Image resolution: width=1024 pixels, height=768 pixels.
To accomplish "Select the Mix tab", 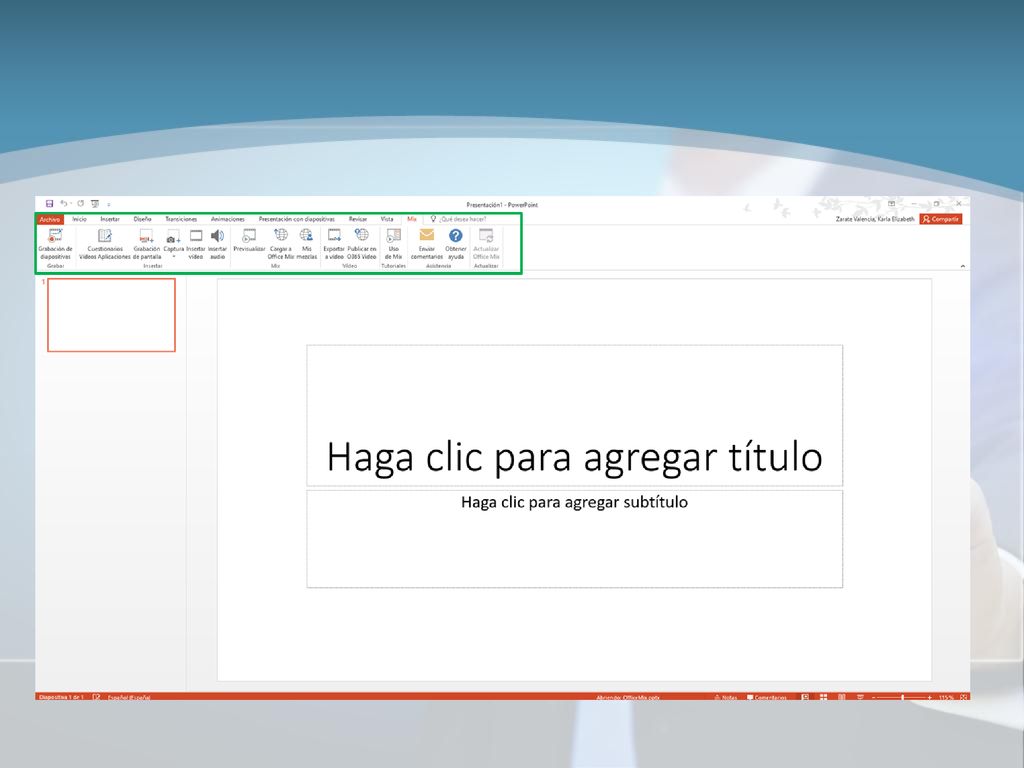I will 411,219.
